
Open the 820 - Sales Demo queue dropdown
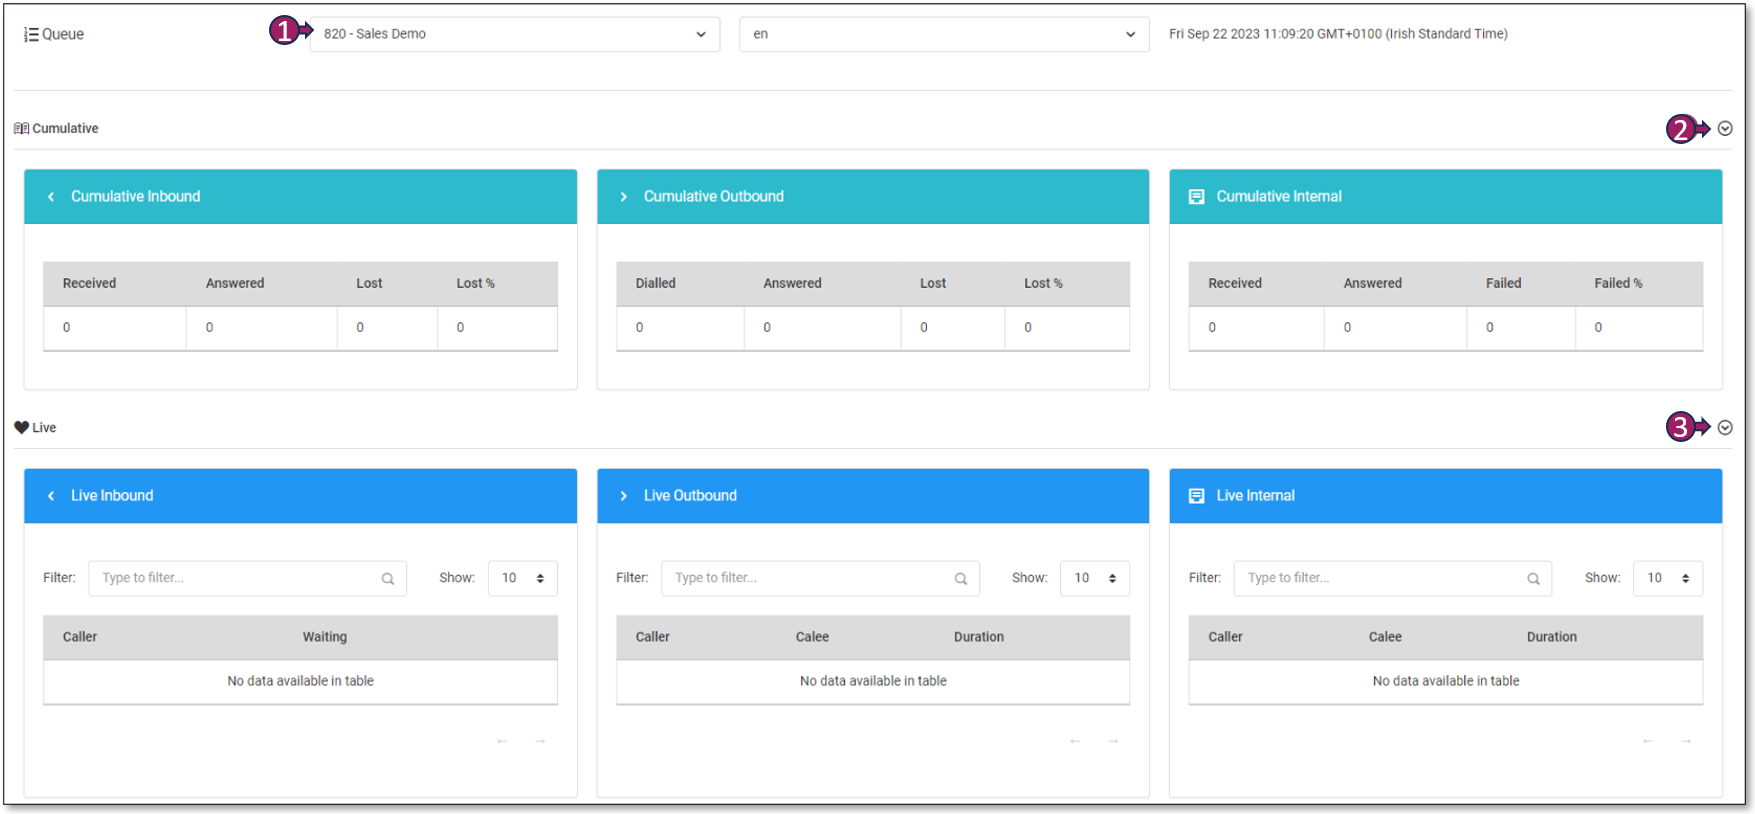tap(514, 34)
